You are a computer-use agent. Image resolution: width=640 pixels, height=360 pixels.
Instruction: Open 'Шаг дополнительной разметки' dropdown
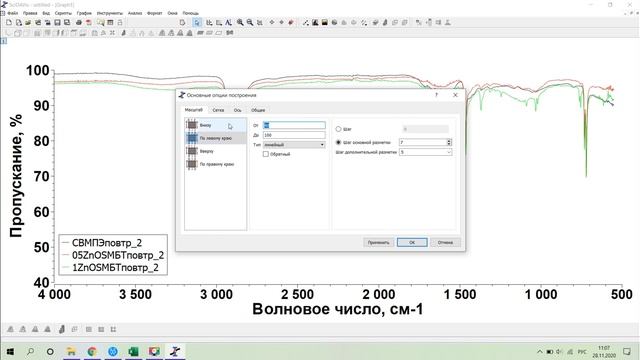[x=425, y=152]
